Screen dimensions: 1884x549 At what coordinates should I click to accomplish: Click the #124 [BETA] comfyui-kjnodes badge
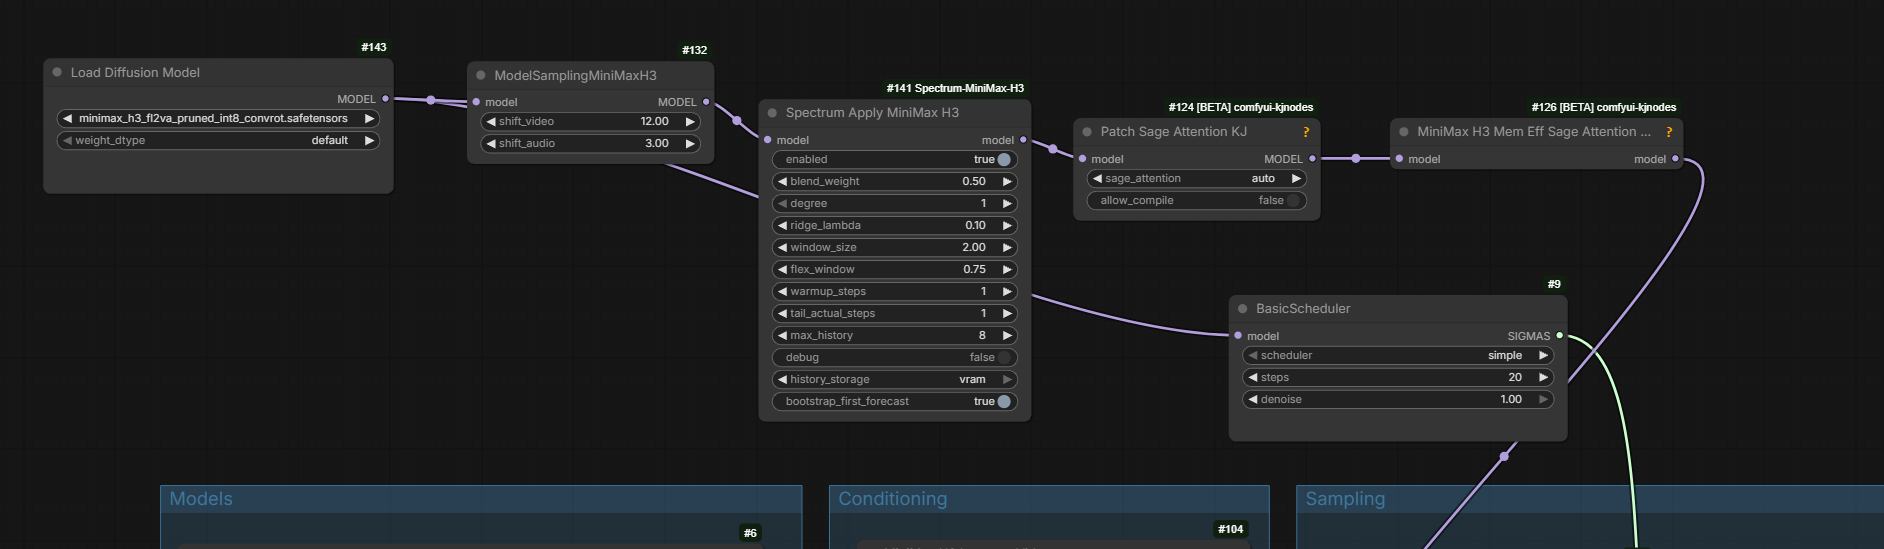(x=1241, y=107)
